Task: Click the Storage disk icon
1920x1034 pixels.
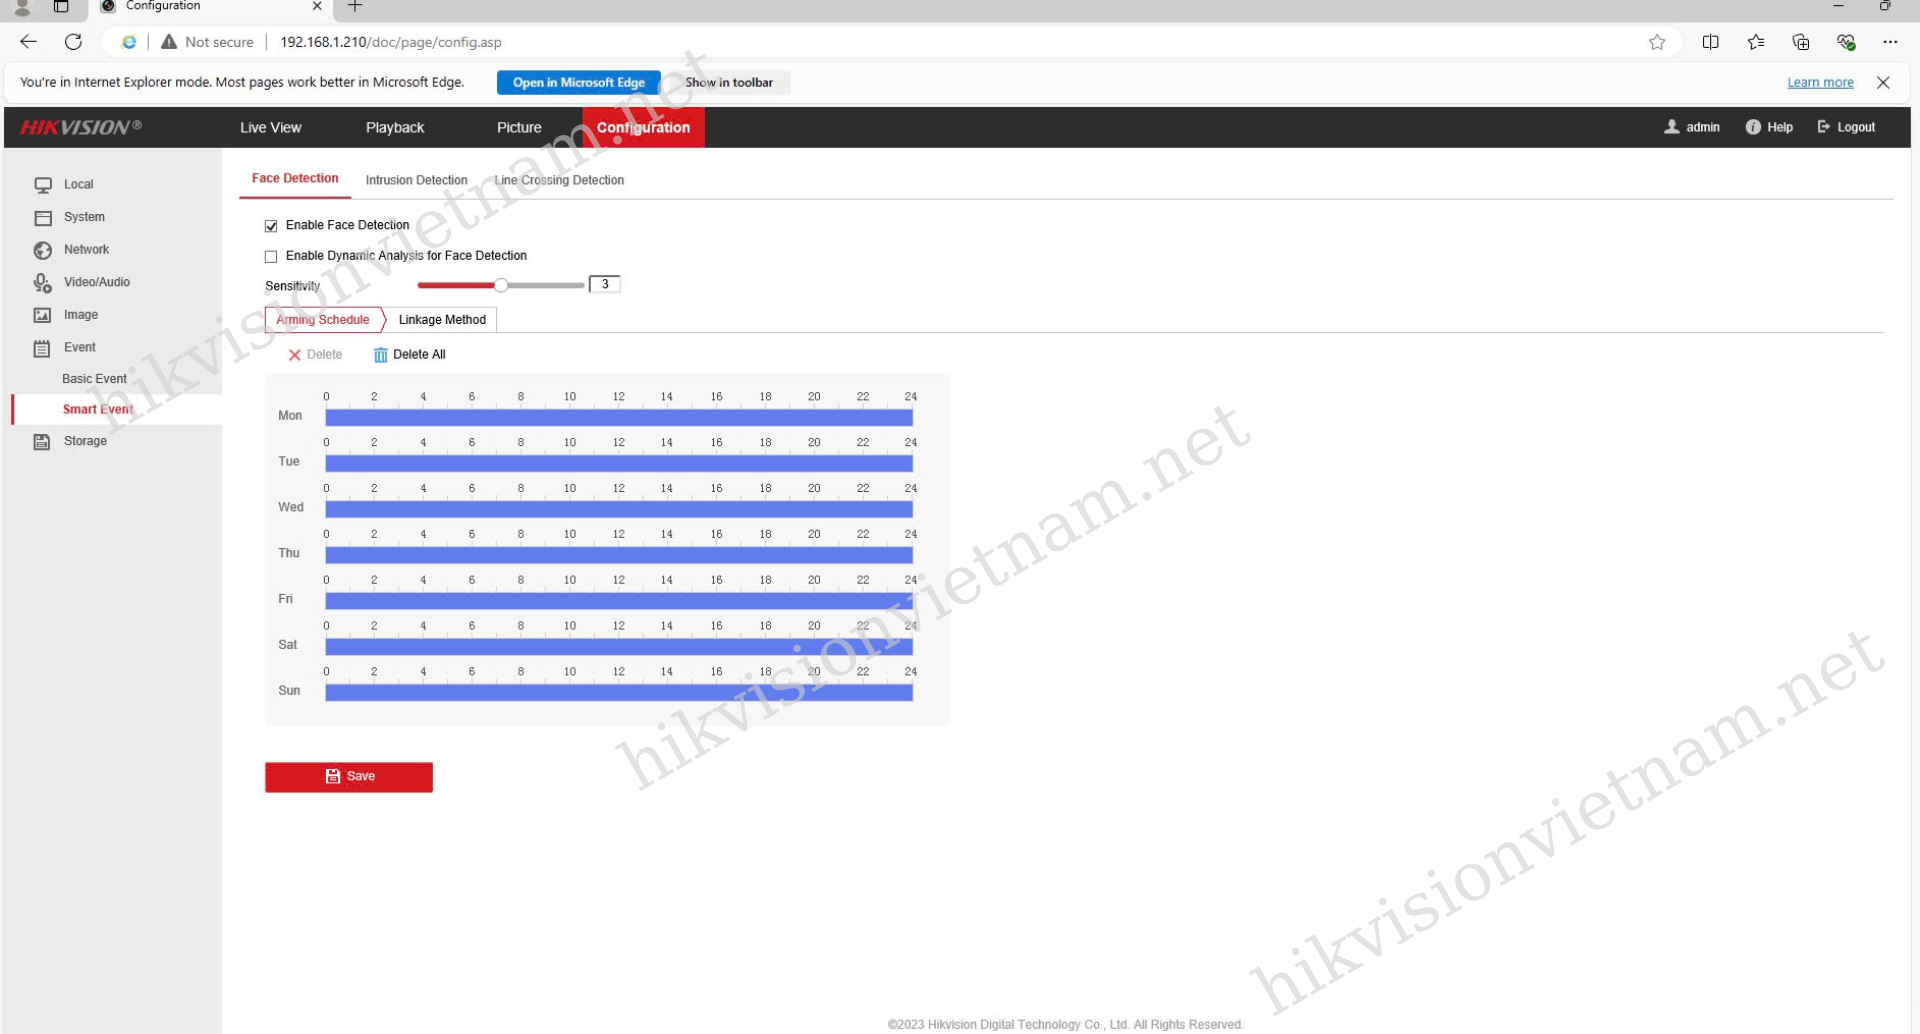Action: coord(42,441)
